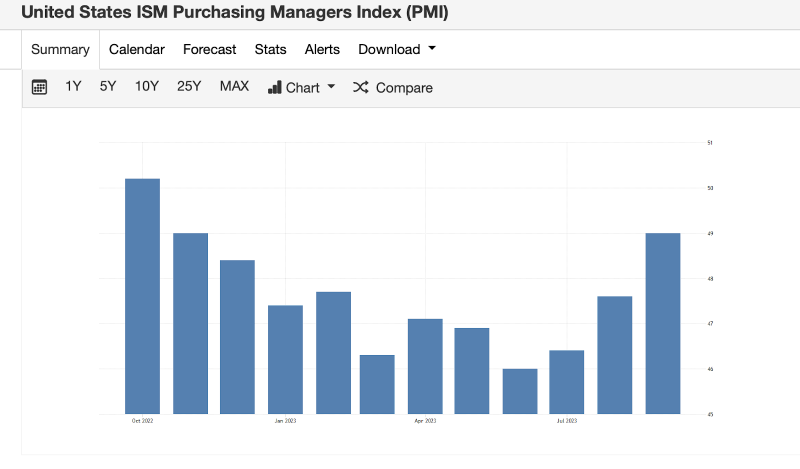Open the calendar date range icon

[39, 87]
